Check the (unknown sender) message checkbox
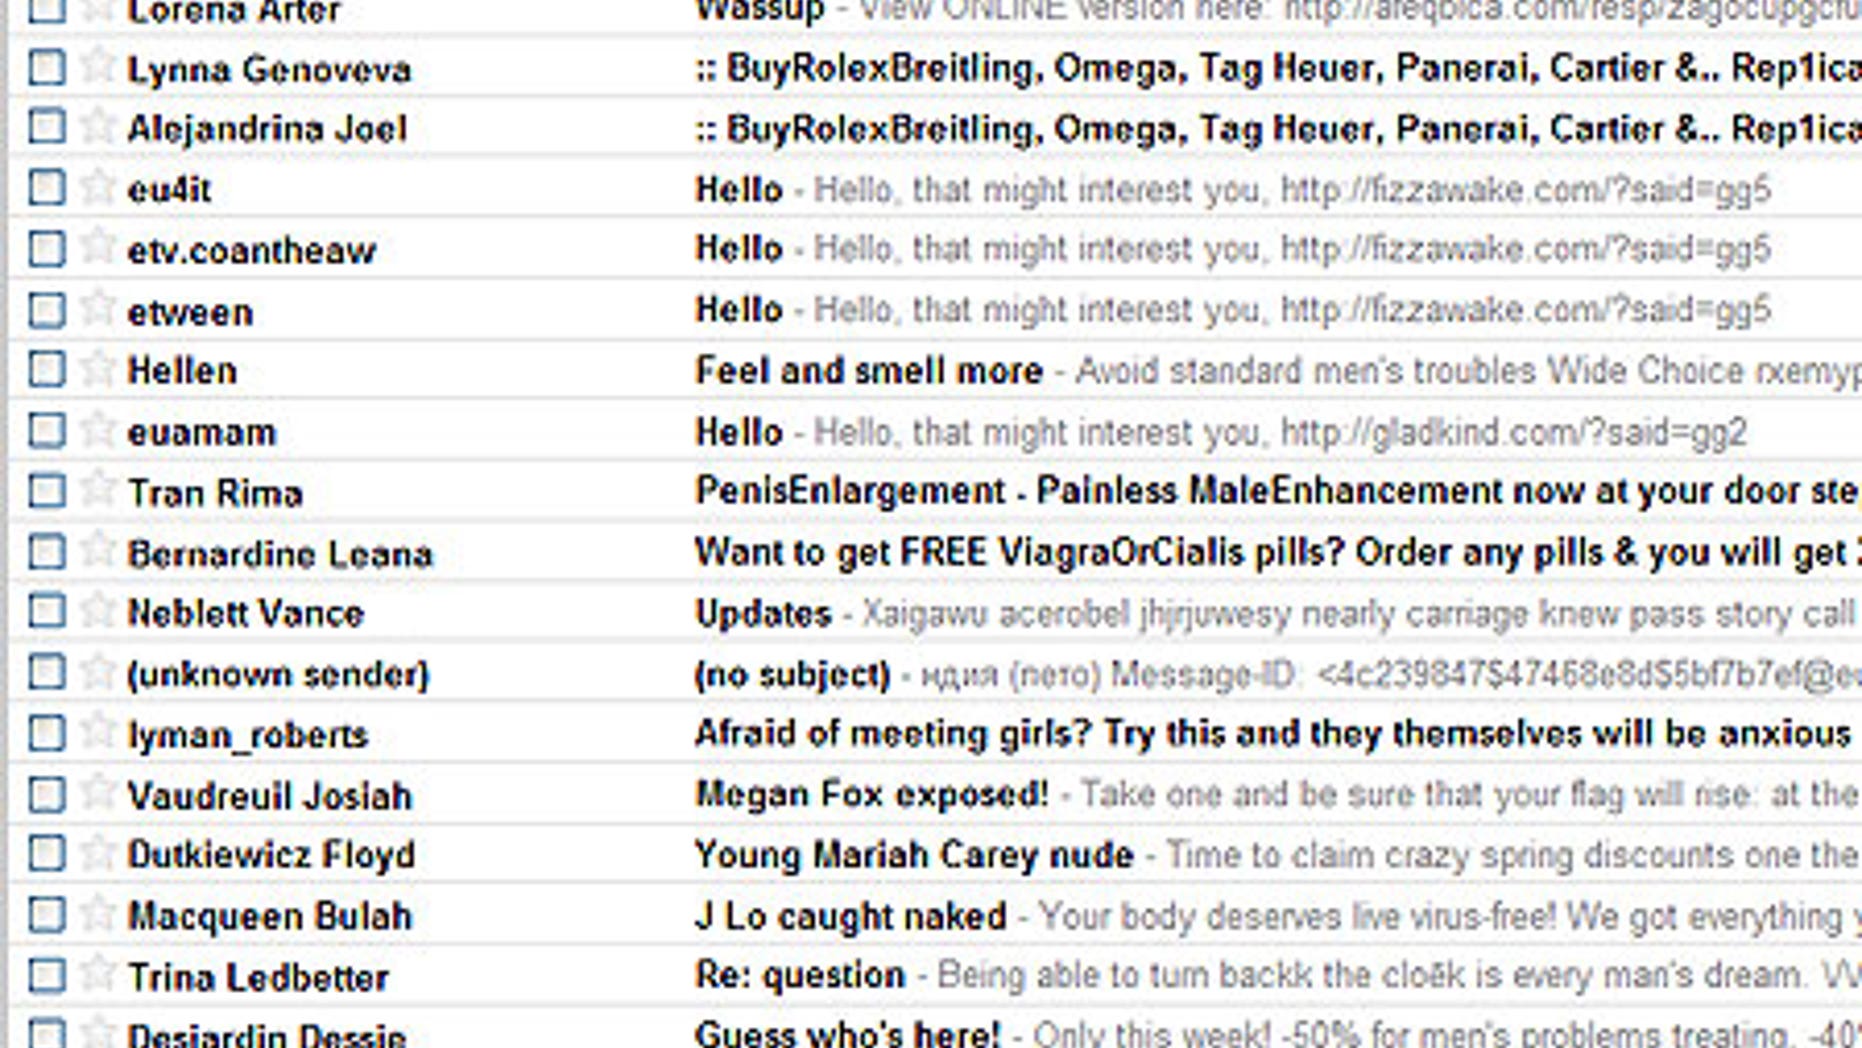The image size is (1862, 1048). tap(47, 673)
